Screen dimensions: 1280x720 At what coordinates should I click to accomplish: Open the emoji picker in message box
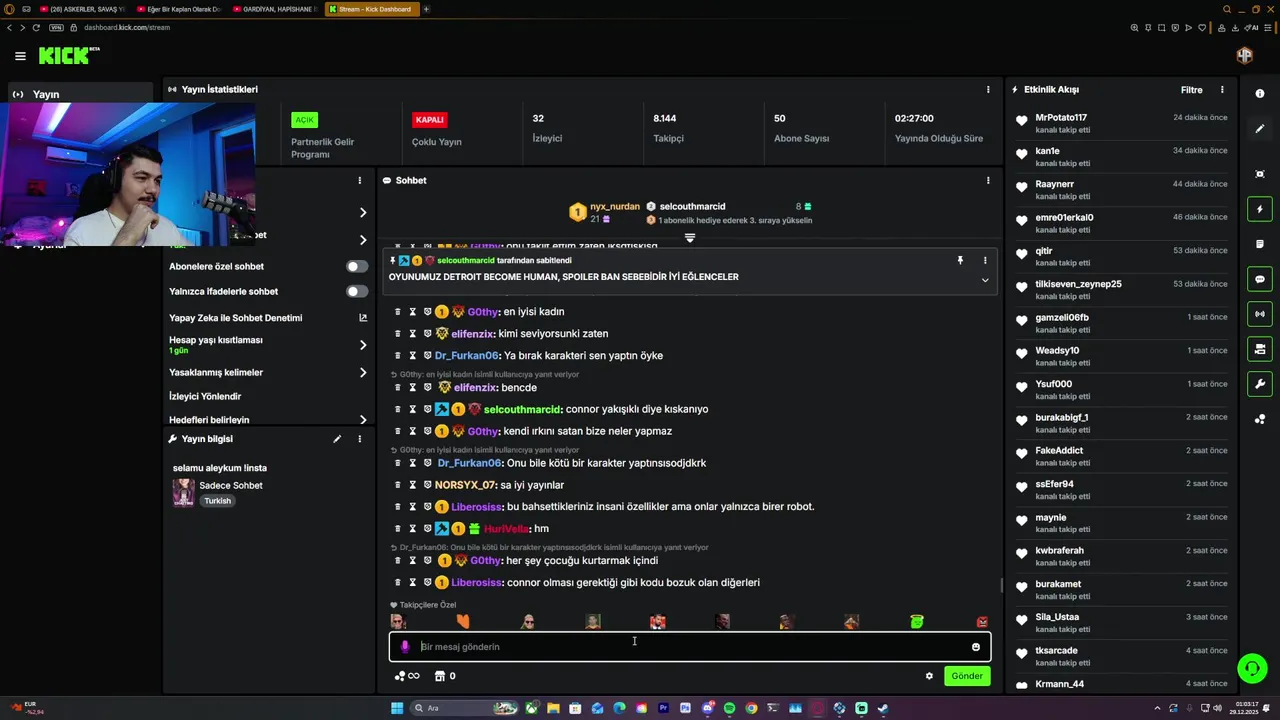[x=976, y=646]
